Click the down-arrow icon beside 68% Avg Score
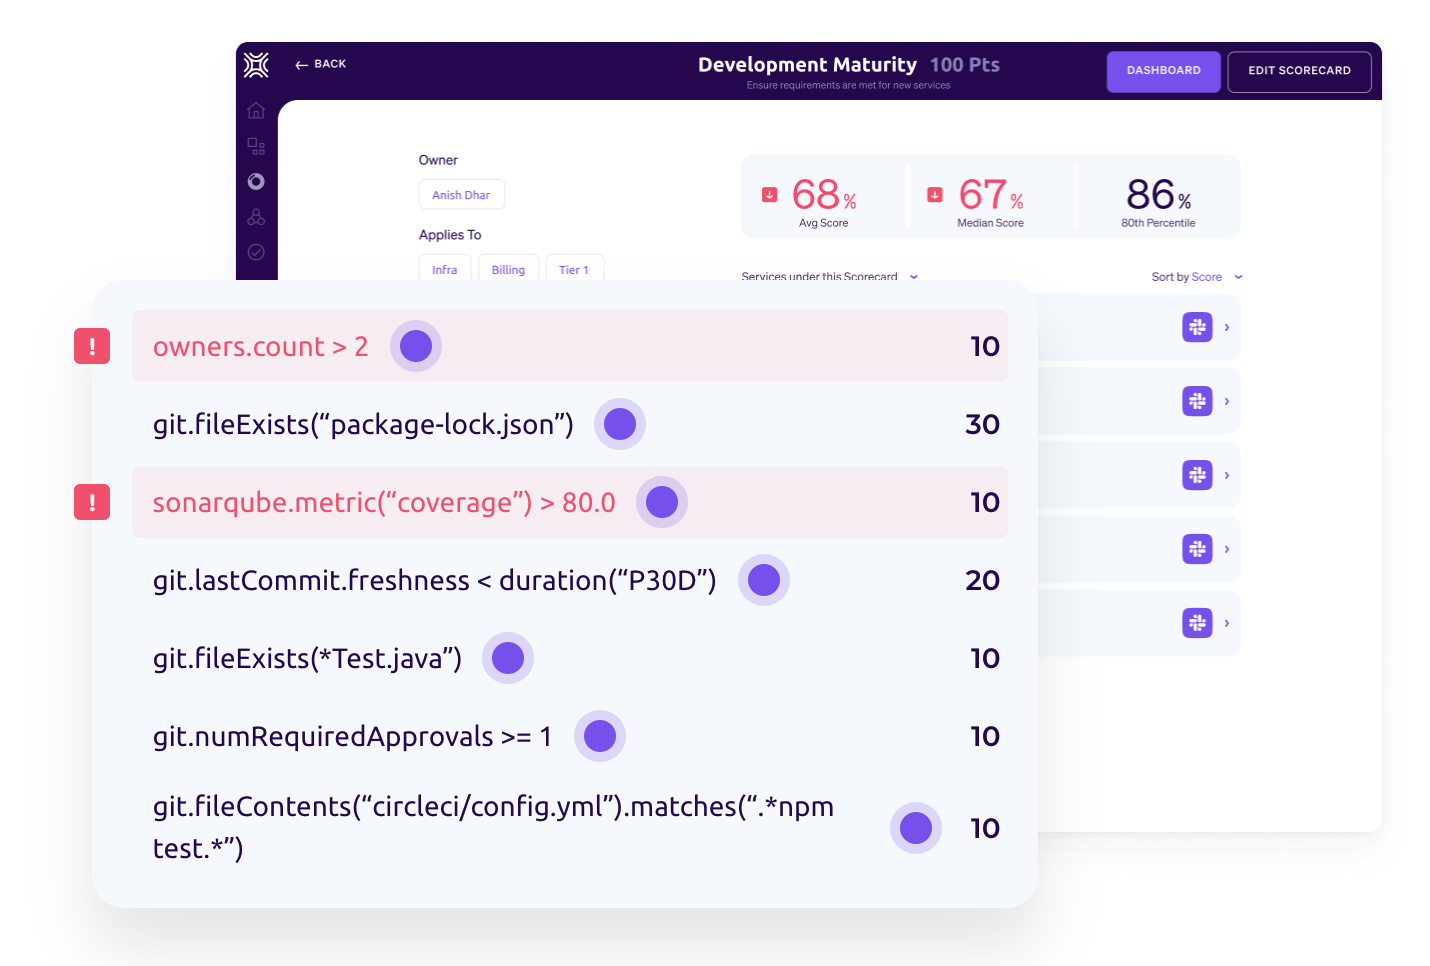Viewport: 1430px width, 966px height. [x=770, y=194]
